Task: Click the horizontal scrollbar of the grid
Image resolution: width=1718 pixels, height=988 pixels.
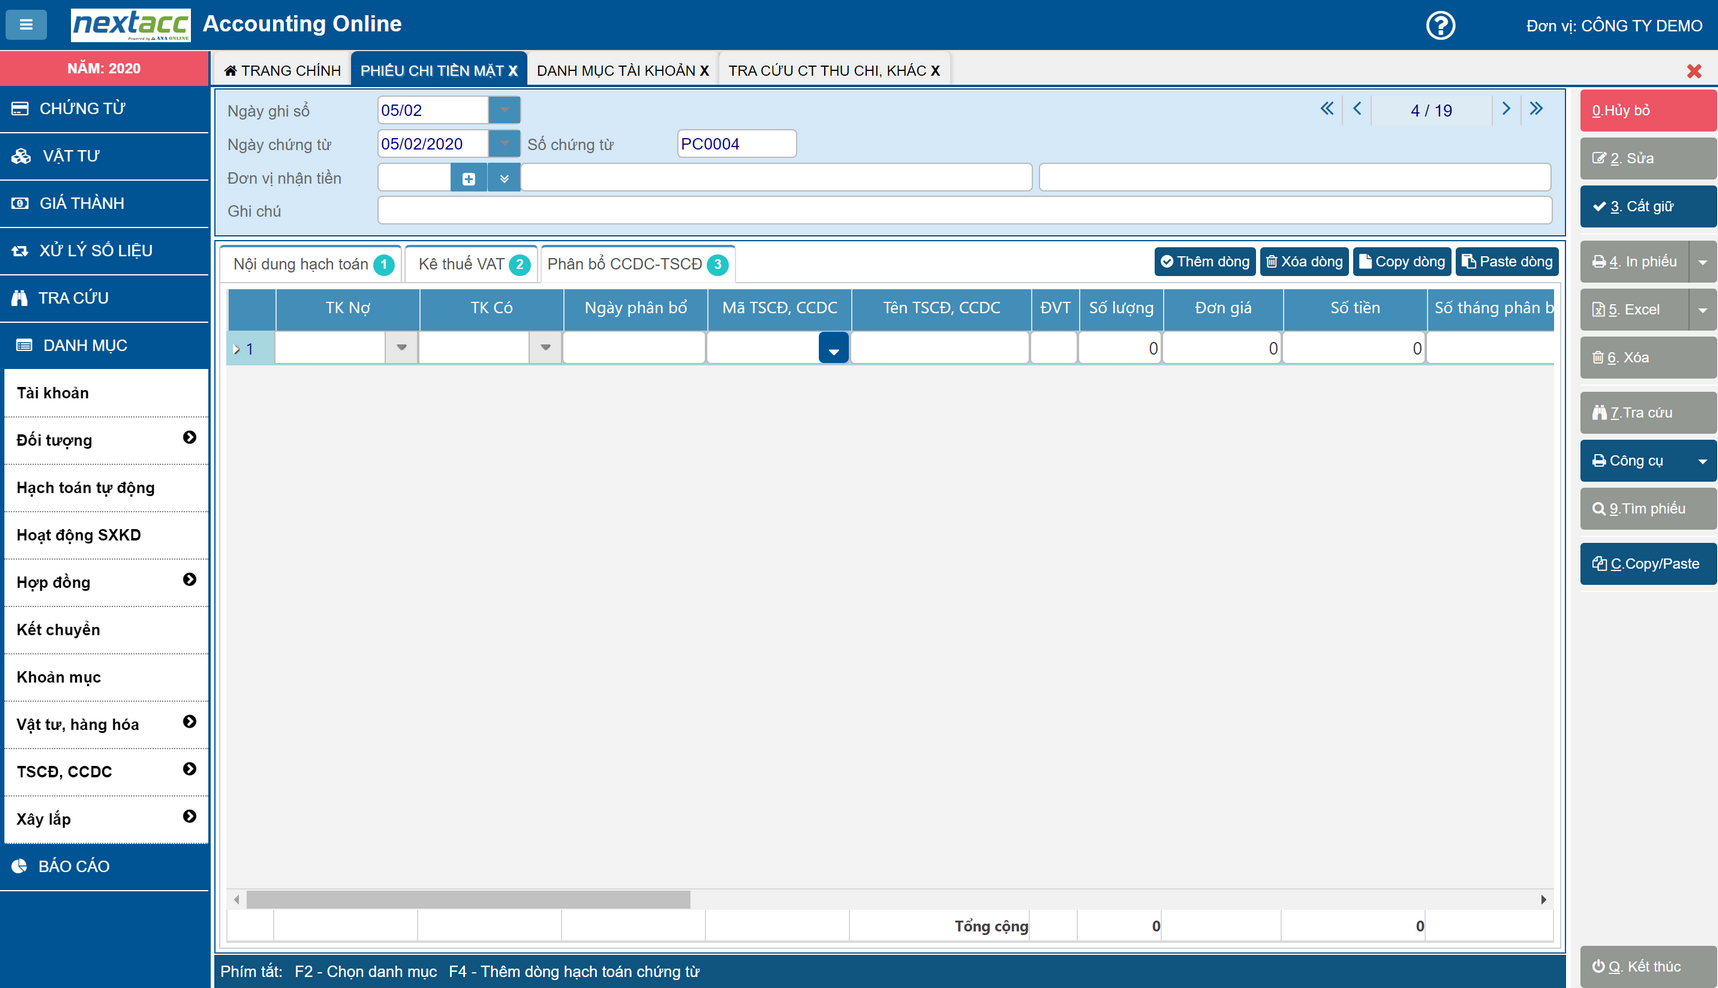Action: pyautogui.click(x=468, y=899)
